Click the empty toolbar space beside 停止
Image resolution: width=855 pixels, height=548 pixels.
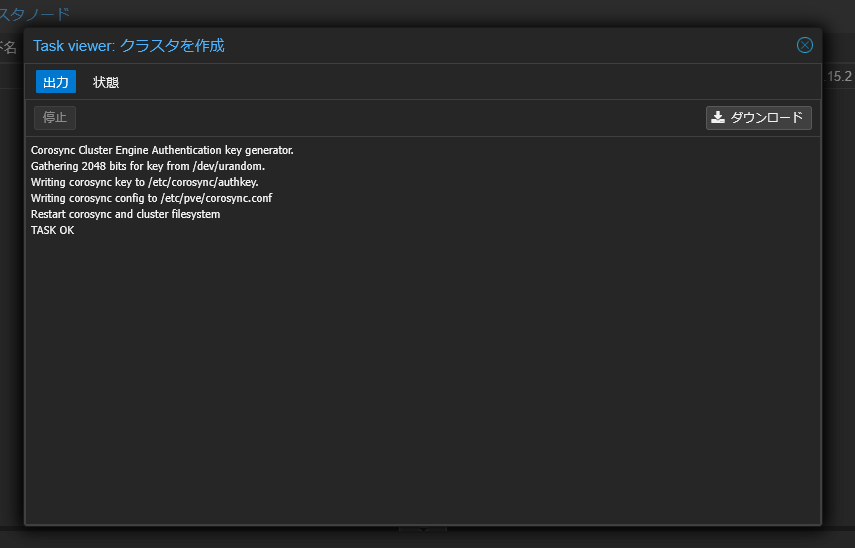tap(390, 118)
